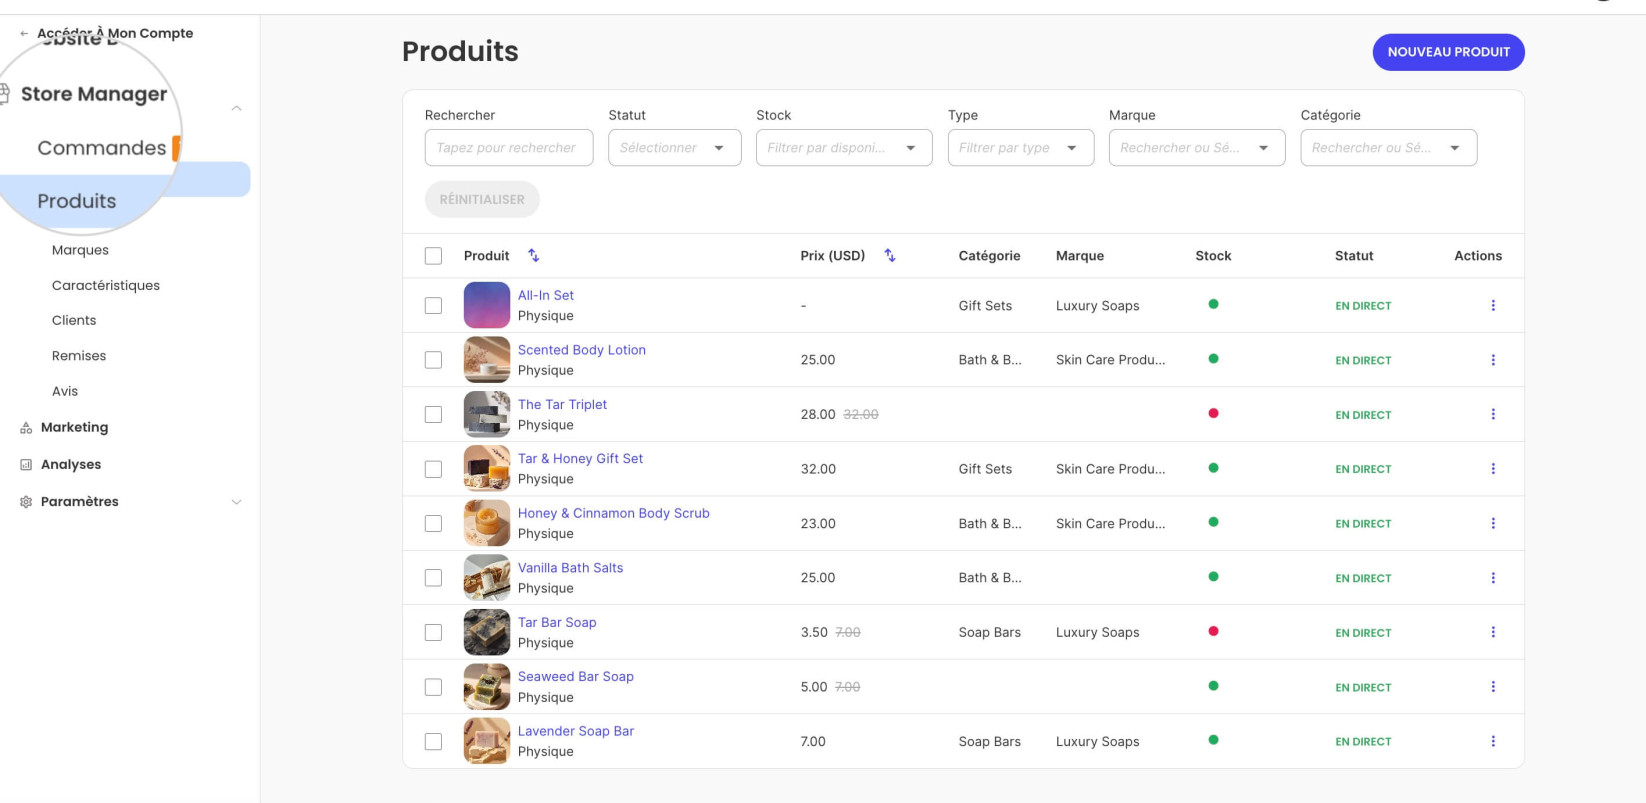This screenshot has height=803, width=1646.
Task: Check Tar & Honey Gift Set checkbox
Action: coord(433,469)
